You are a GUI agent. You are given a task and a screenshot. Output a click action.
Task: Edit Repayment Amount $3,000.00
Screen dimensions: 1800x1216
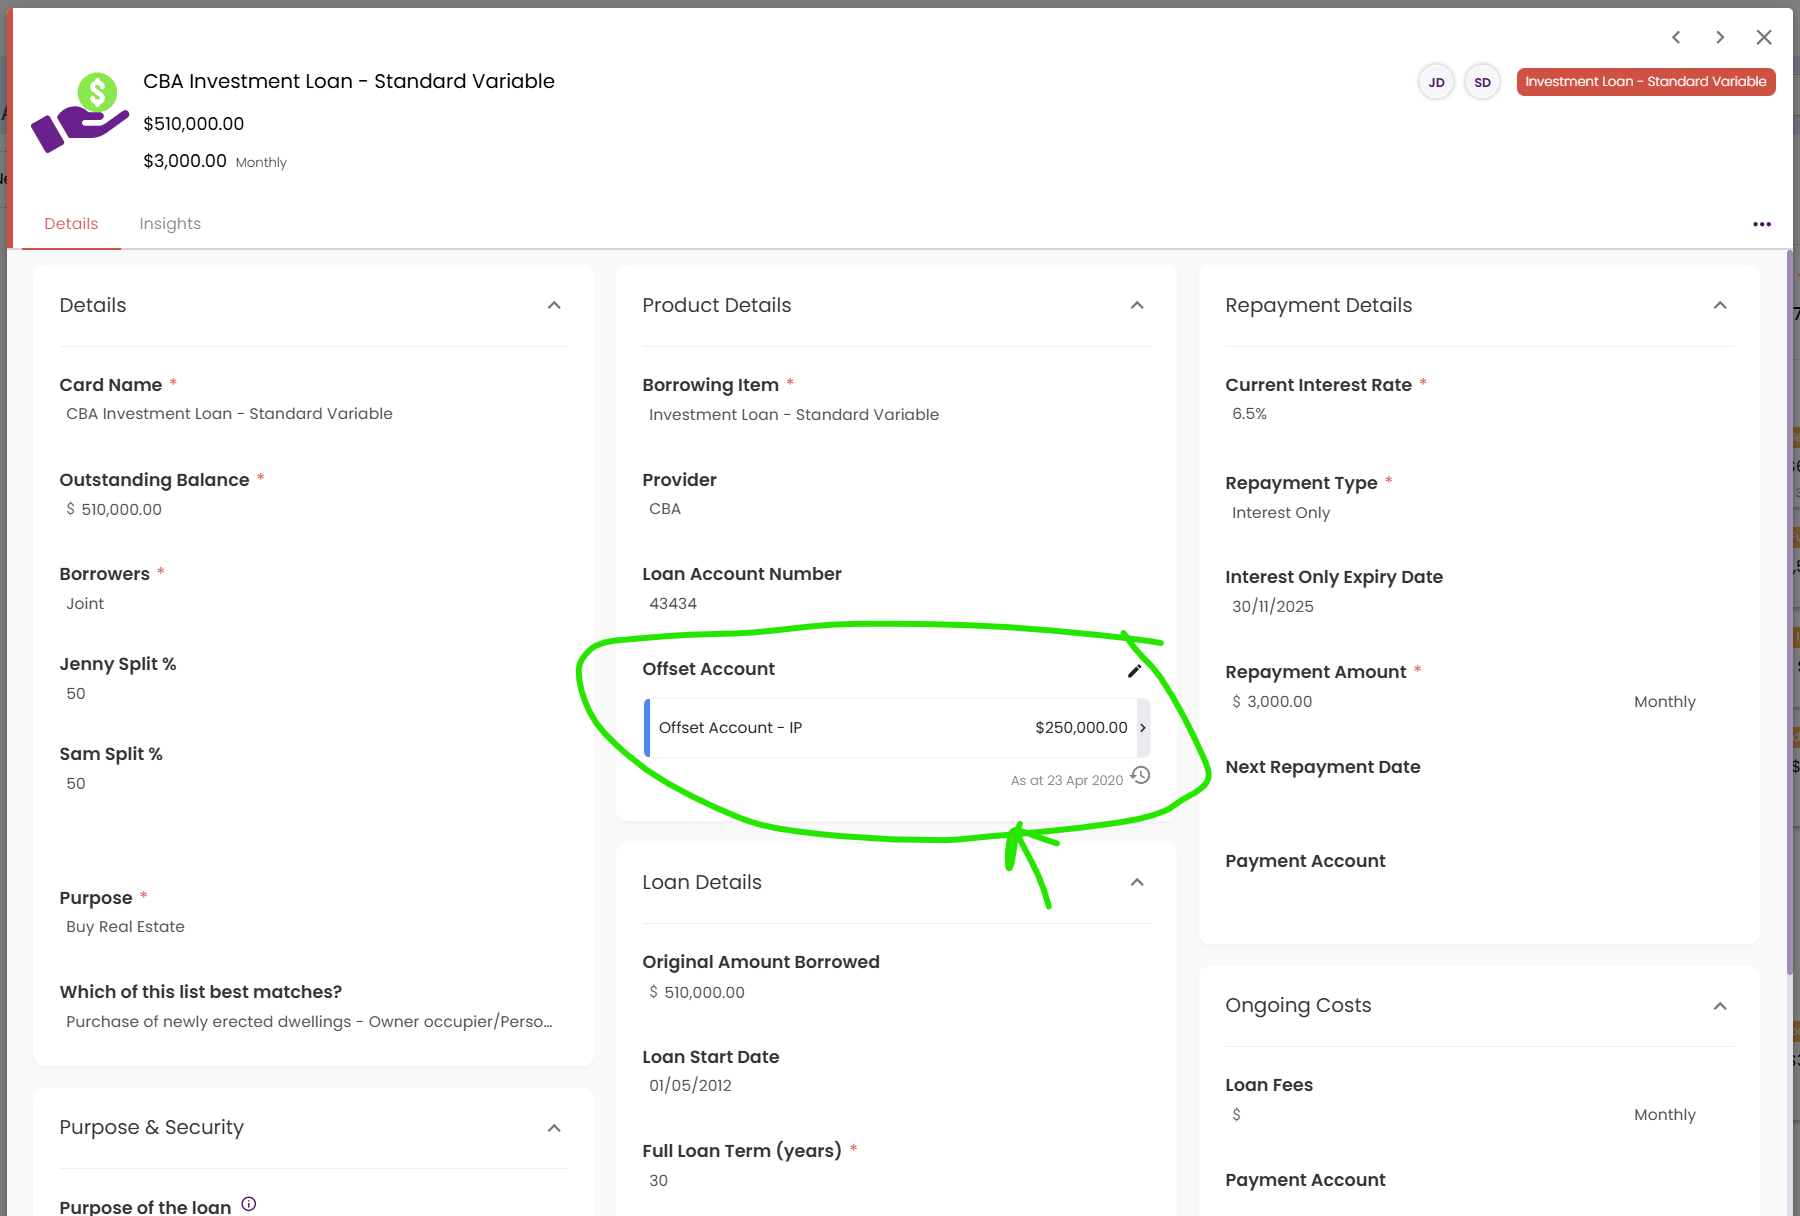coord(1279,702)
